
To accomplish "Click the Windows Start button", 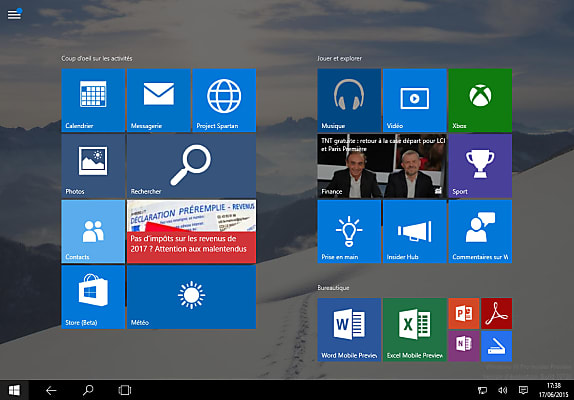I will (x=14, y=390).
